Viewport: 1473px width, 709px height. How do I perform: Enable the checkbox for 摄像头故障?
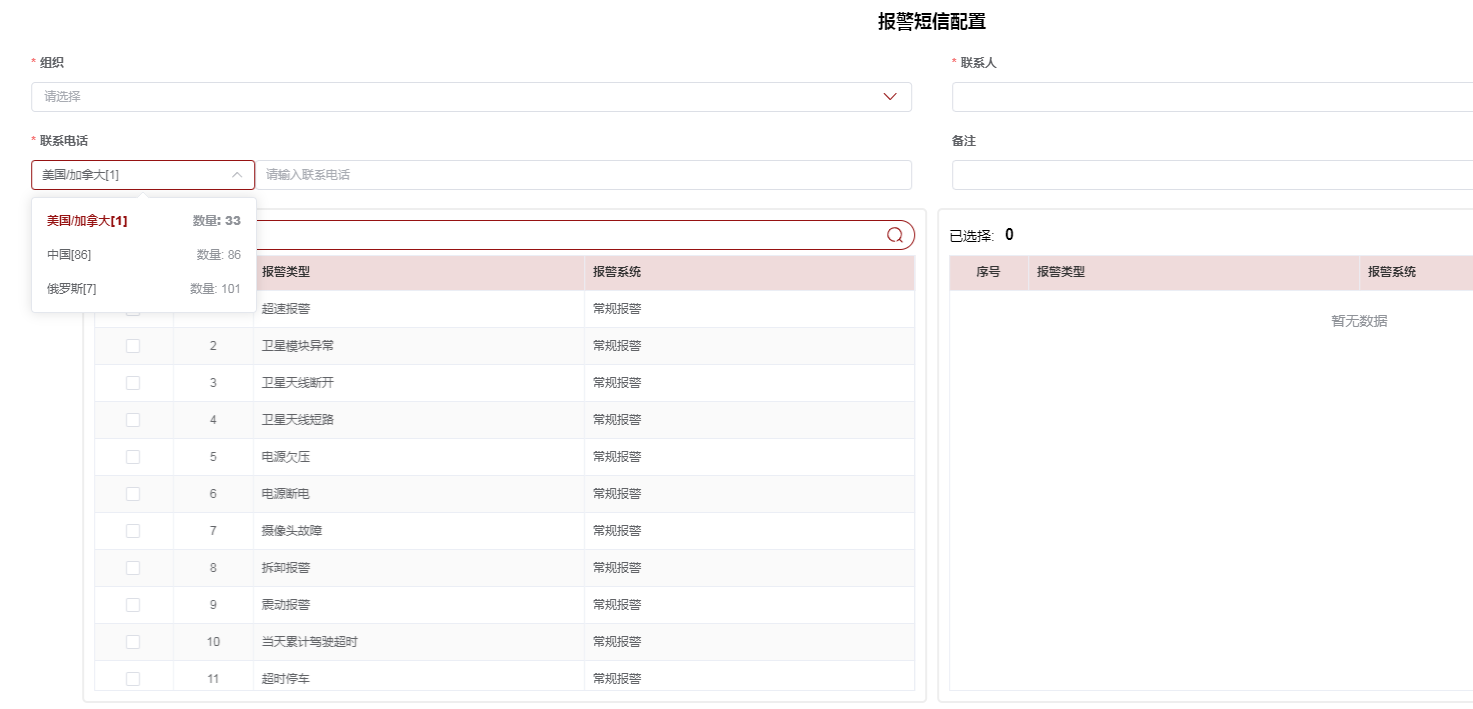click(x=133, y=531)
